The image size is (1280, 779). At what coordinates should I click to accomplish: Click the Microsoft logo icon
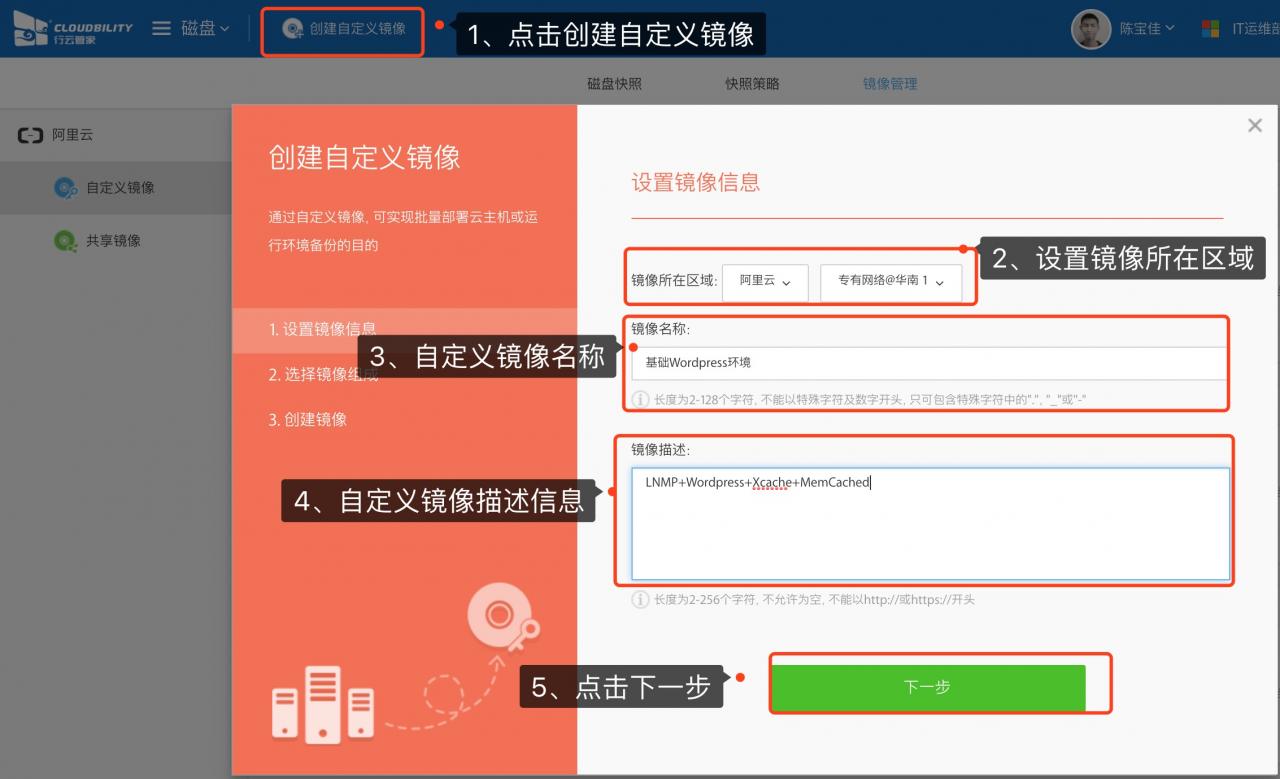pos(1211,29)
